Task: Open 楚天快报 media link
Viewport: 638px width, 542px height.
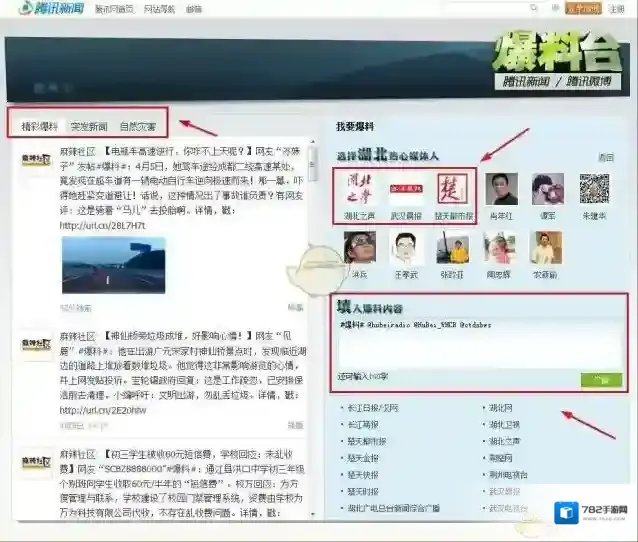Action: pos(363,475)
